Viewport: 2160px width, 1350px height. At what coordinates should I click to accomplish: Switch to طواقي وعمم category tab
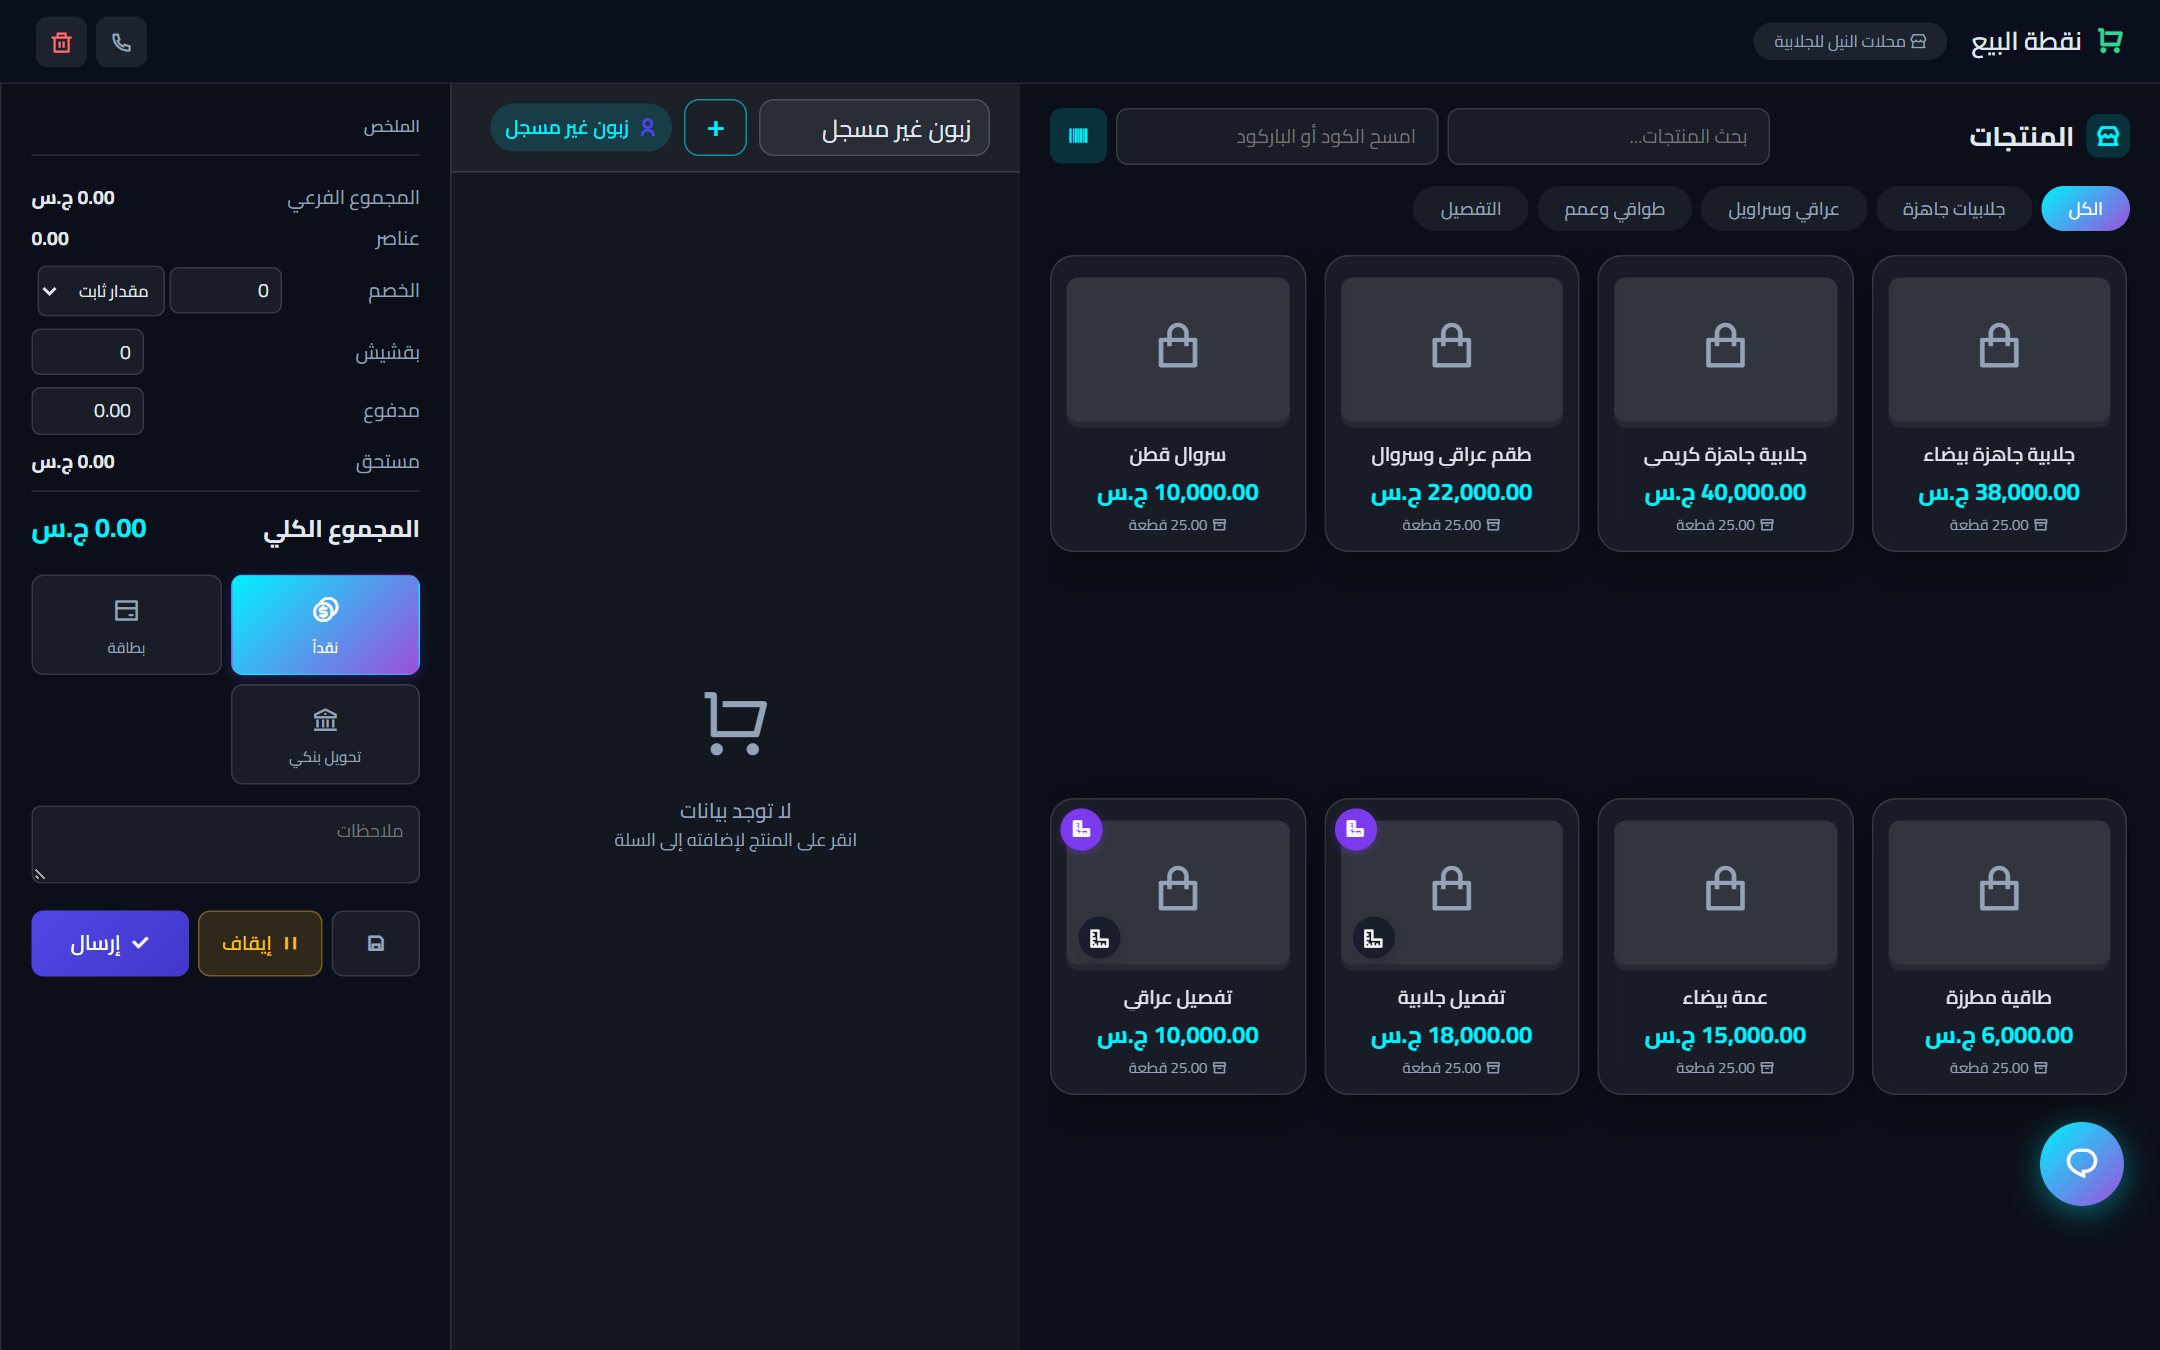[1614, 209]
